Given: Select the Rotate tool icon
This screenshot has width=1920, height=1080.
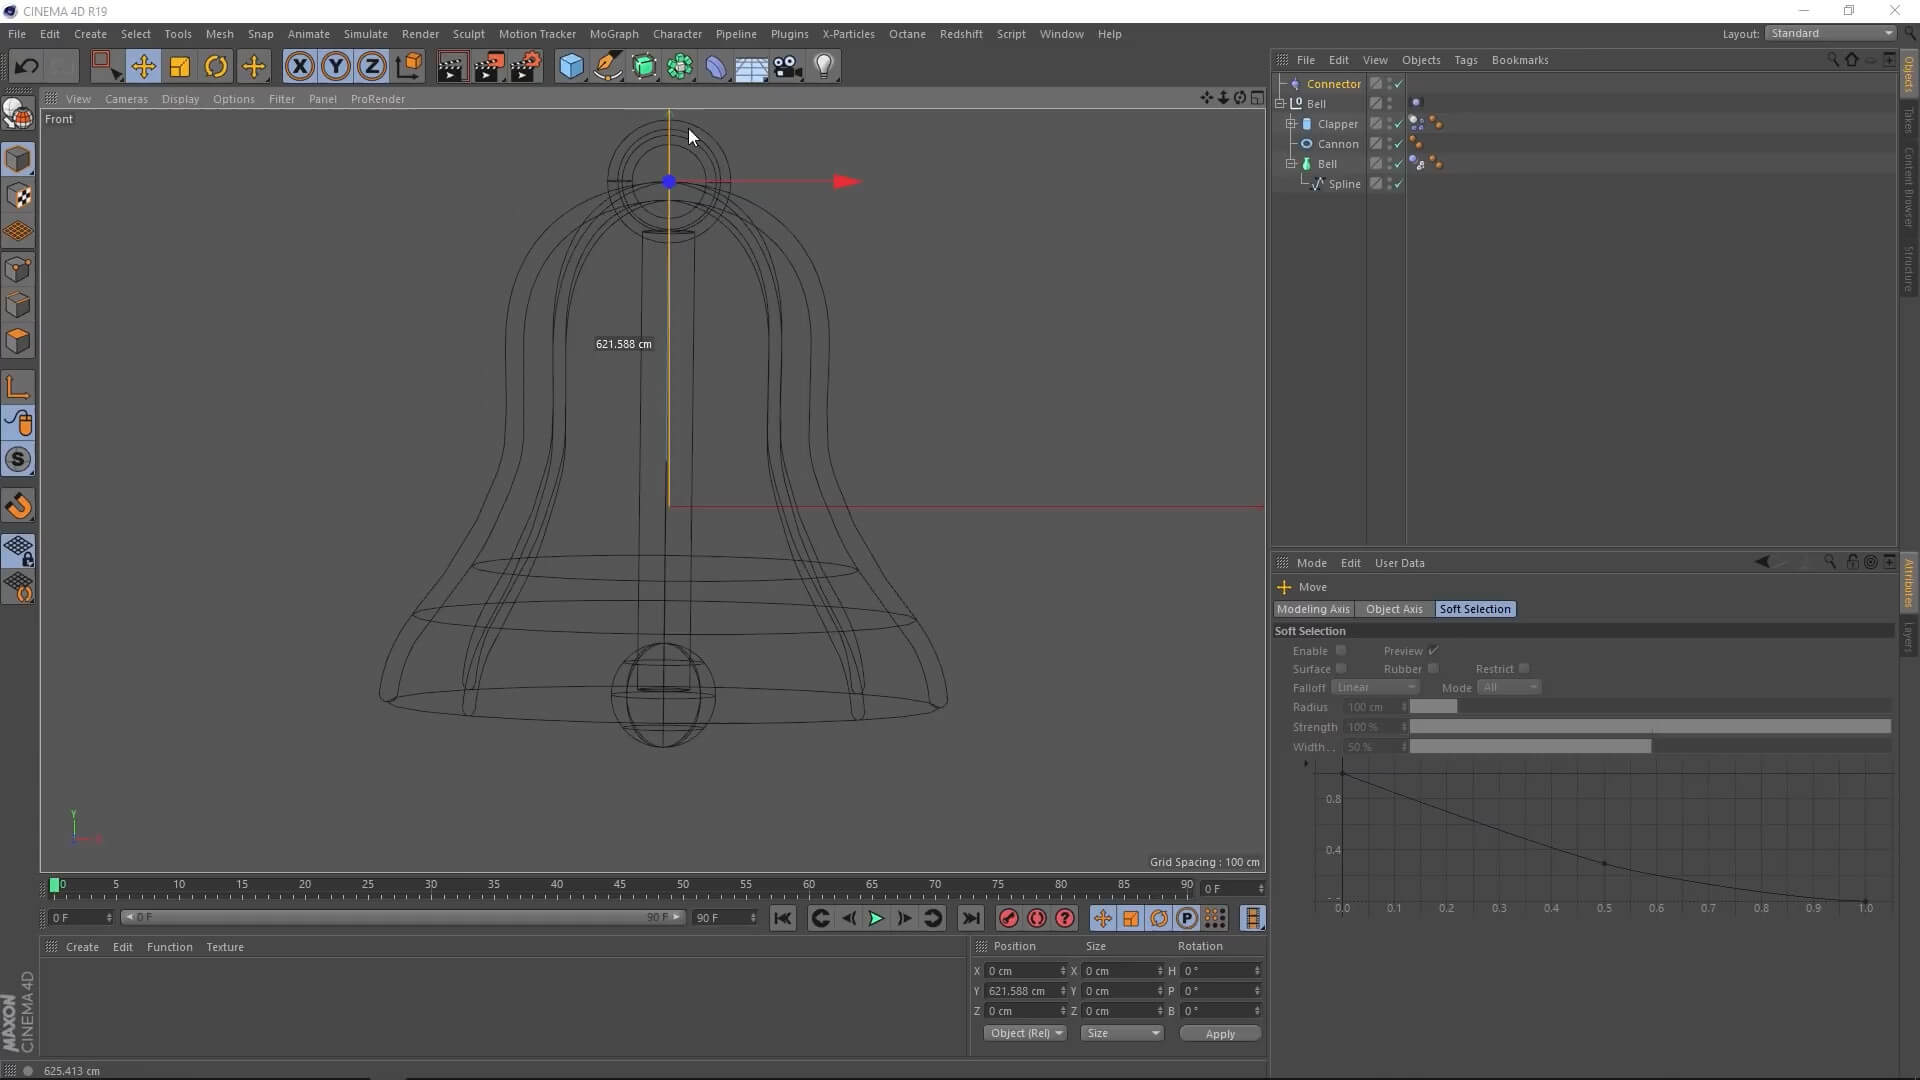Looking at the screenshot, I should coord(216,67).
